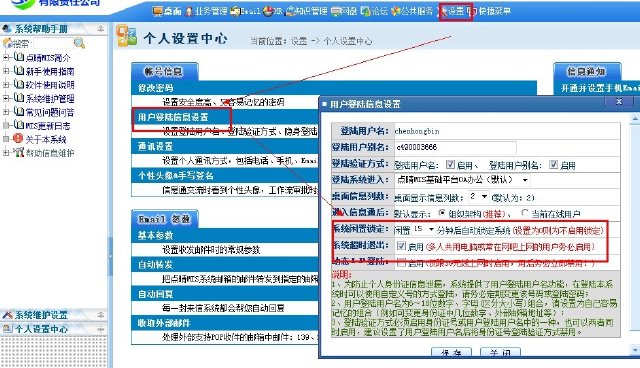This screenshot has width=640, height=368.
Task: Toggle the 登陆用户别名 启用 checkbox
Action: 553,164
